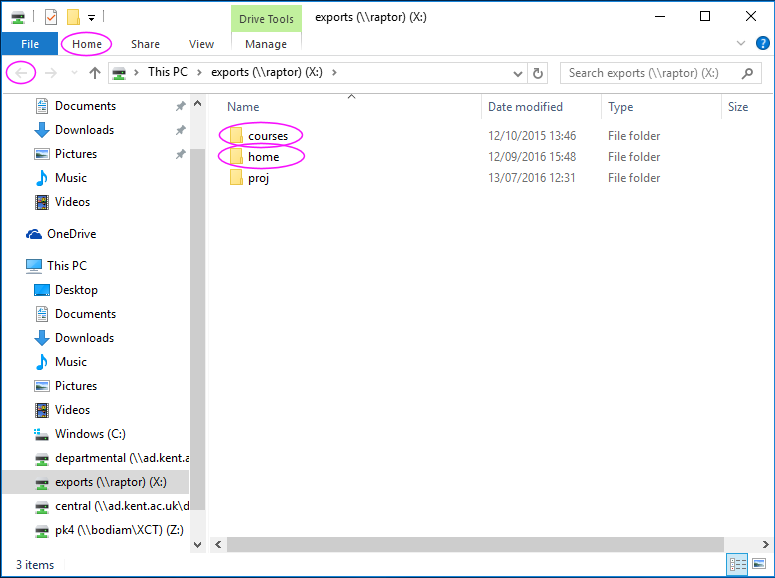Screen dimensions: 775x578
Task: Click the date 12/09/2016 15:48
Action: click(x=532, y=157)
